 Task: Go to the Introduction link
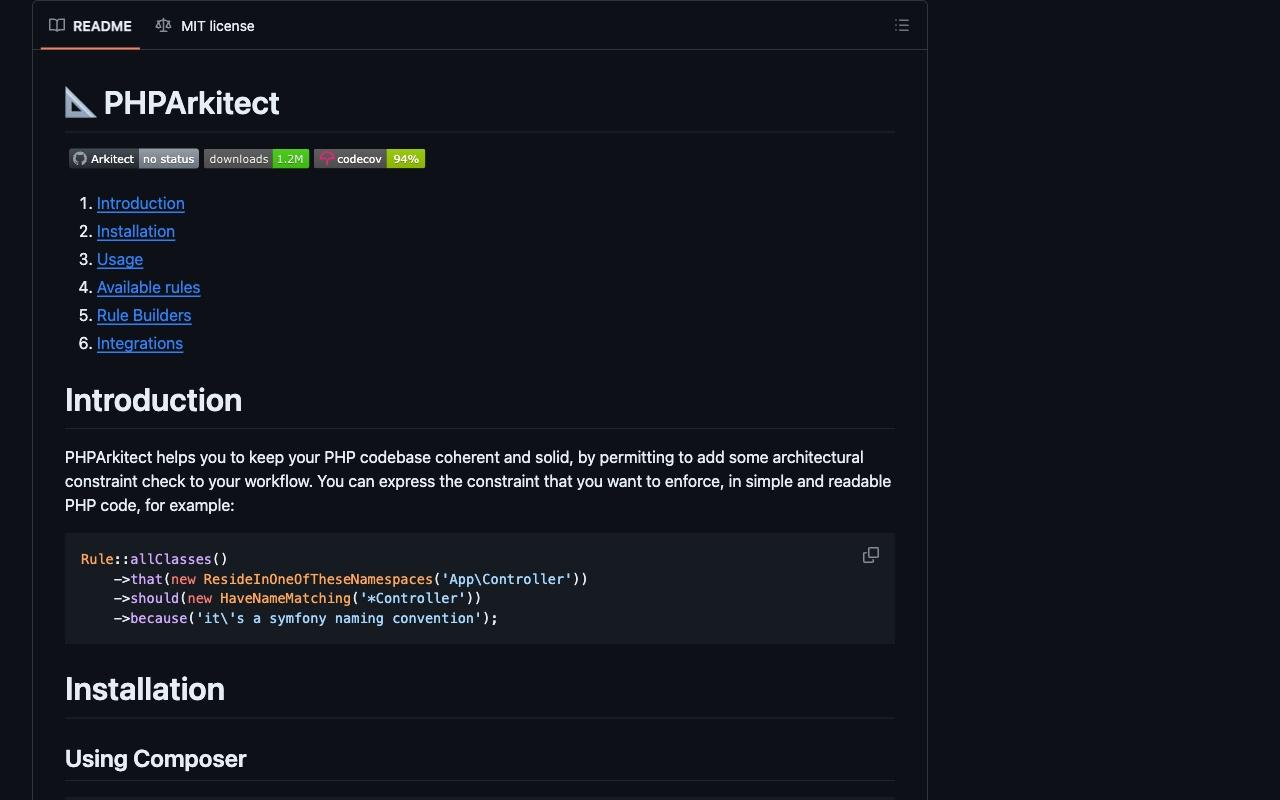coord(141,203)
